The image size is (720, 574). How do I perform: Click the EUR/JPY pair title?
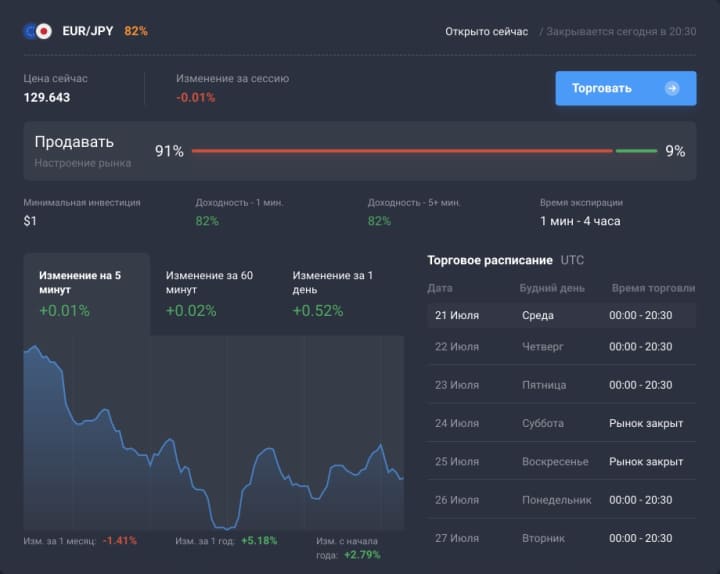click(x=87, y=31)
